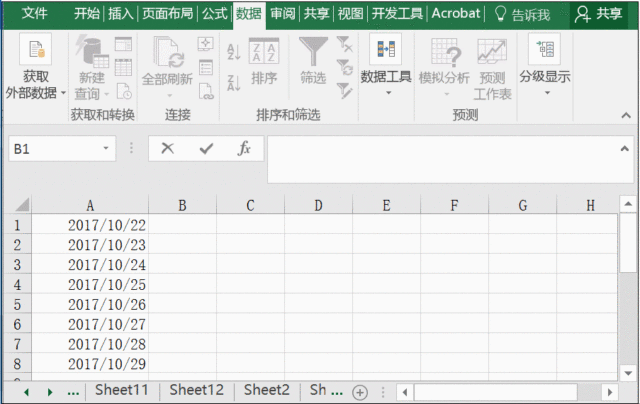Select cell containing 2017/10/22

[90, 225]
